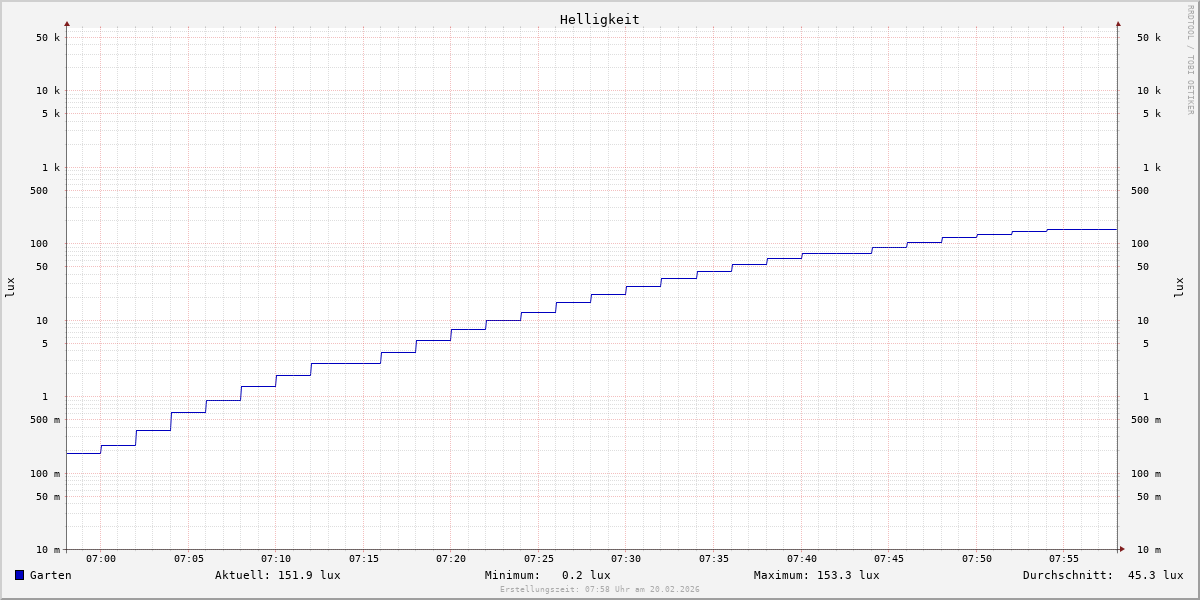1200x600 pixels.
Task: Click the 1 k label on left axis
Action: click(50, 167)
